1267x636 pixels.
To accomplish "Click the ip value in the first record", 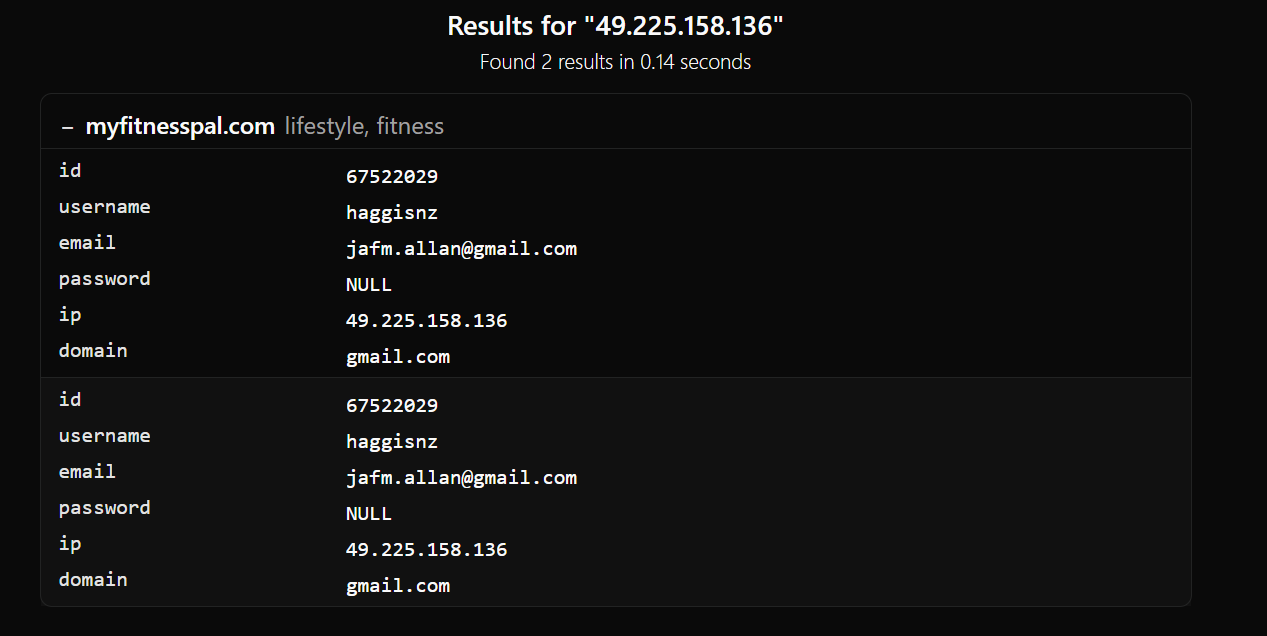I will click(x=426, y=321).
